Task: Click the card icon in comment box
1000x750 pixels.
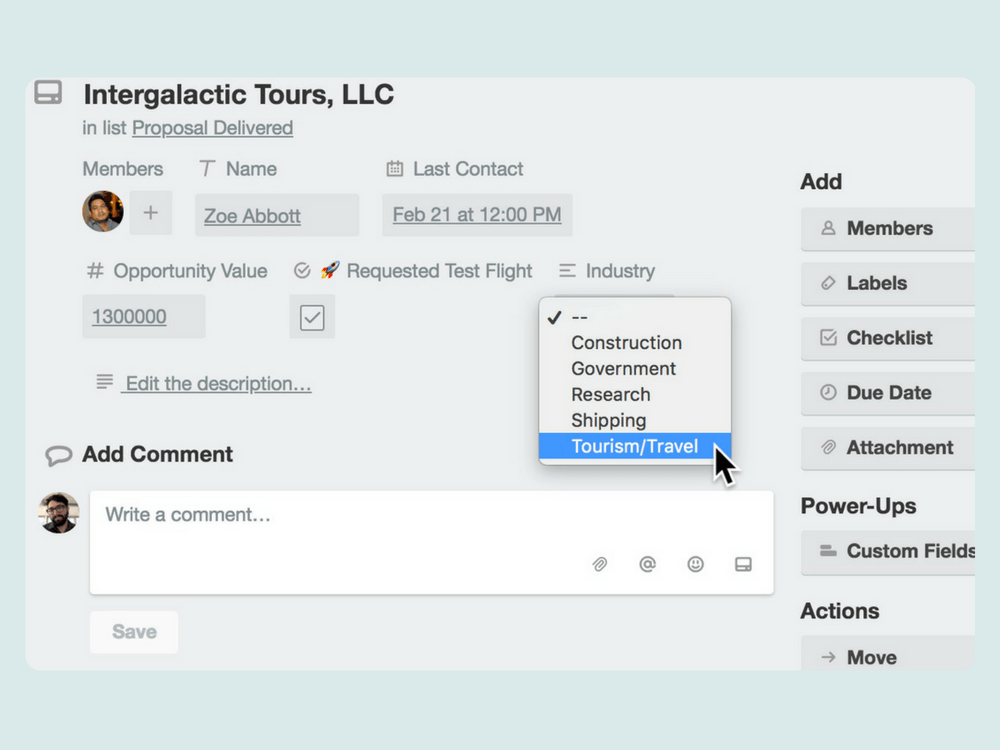Action: click(743, 565)
